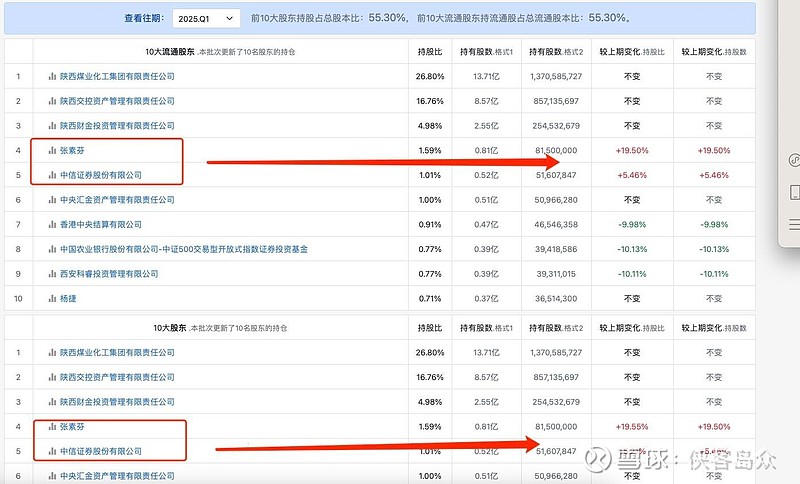This screenshot has height=484, width=800.
Task: Select 26.80% cell in 10大流通股东 table
Action: [x=430, y=77]
